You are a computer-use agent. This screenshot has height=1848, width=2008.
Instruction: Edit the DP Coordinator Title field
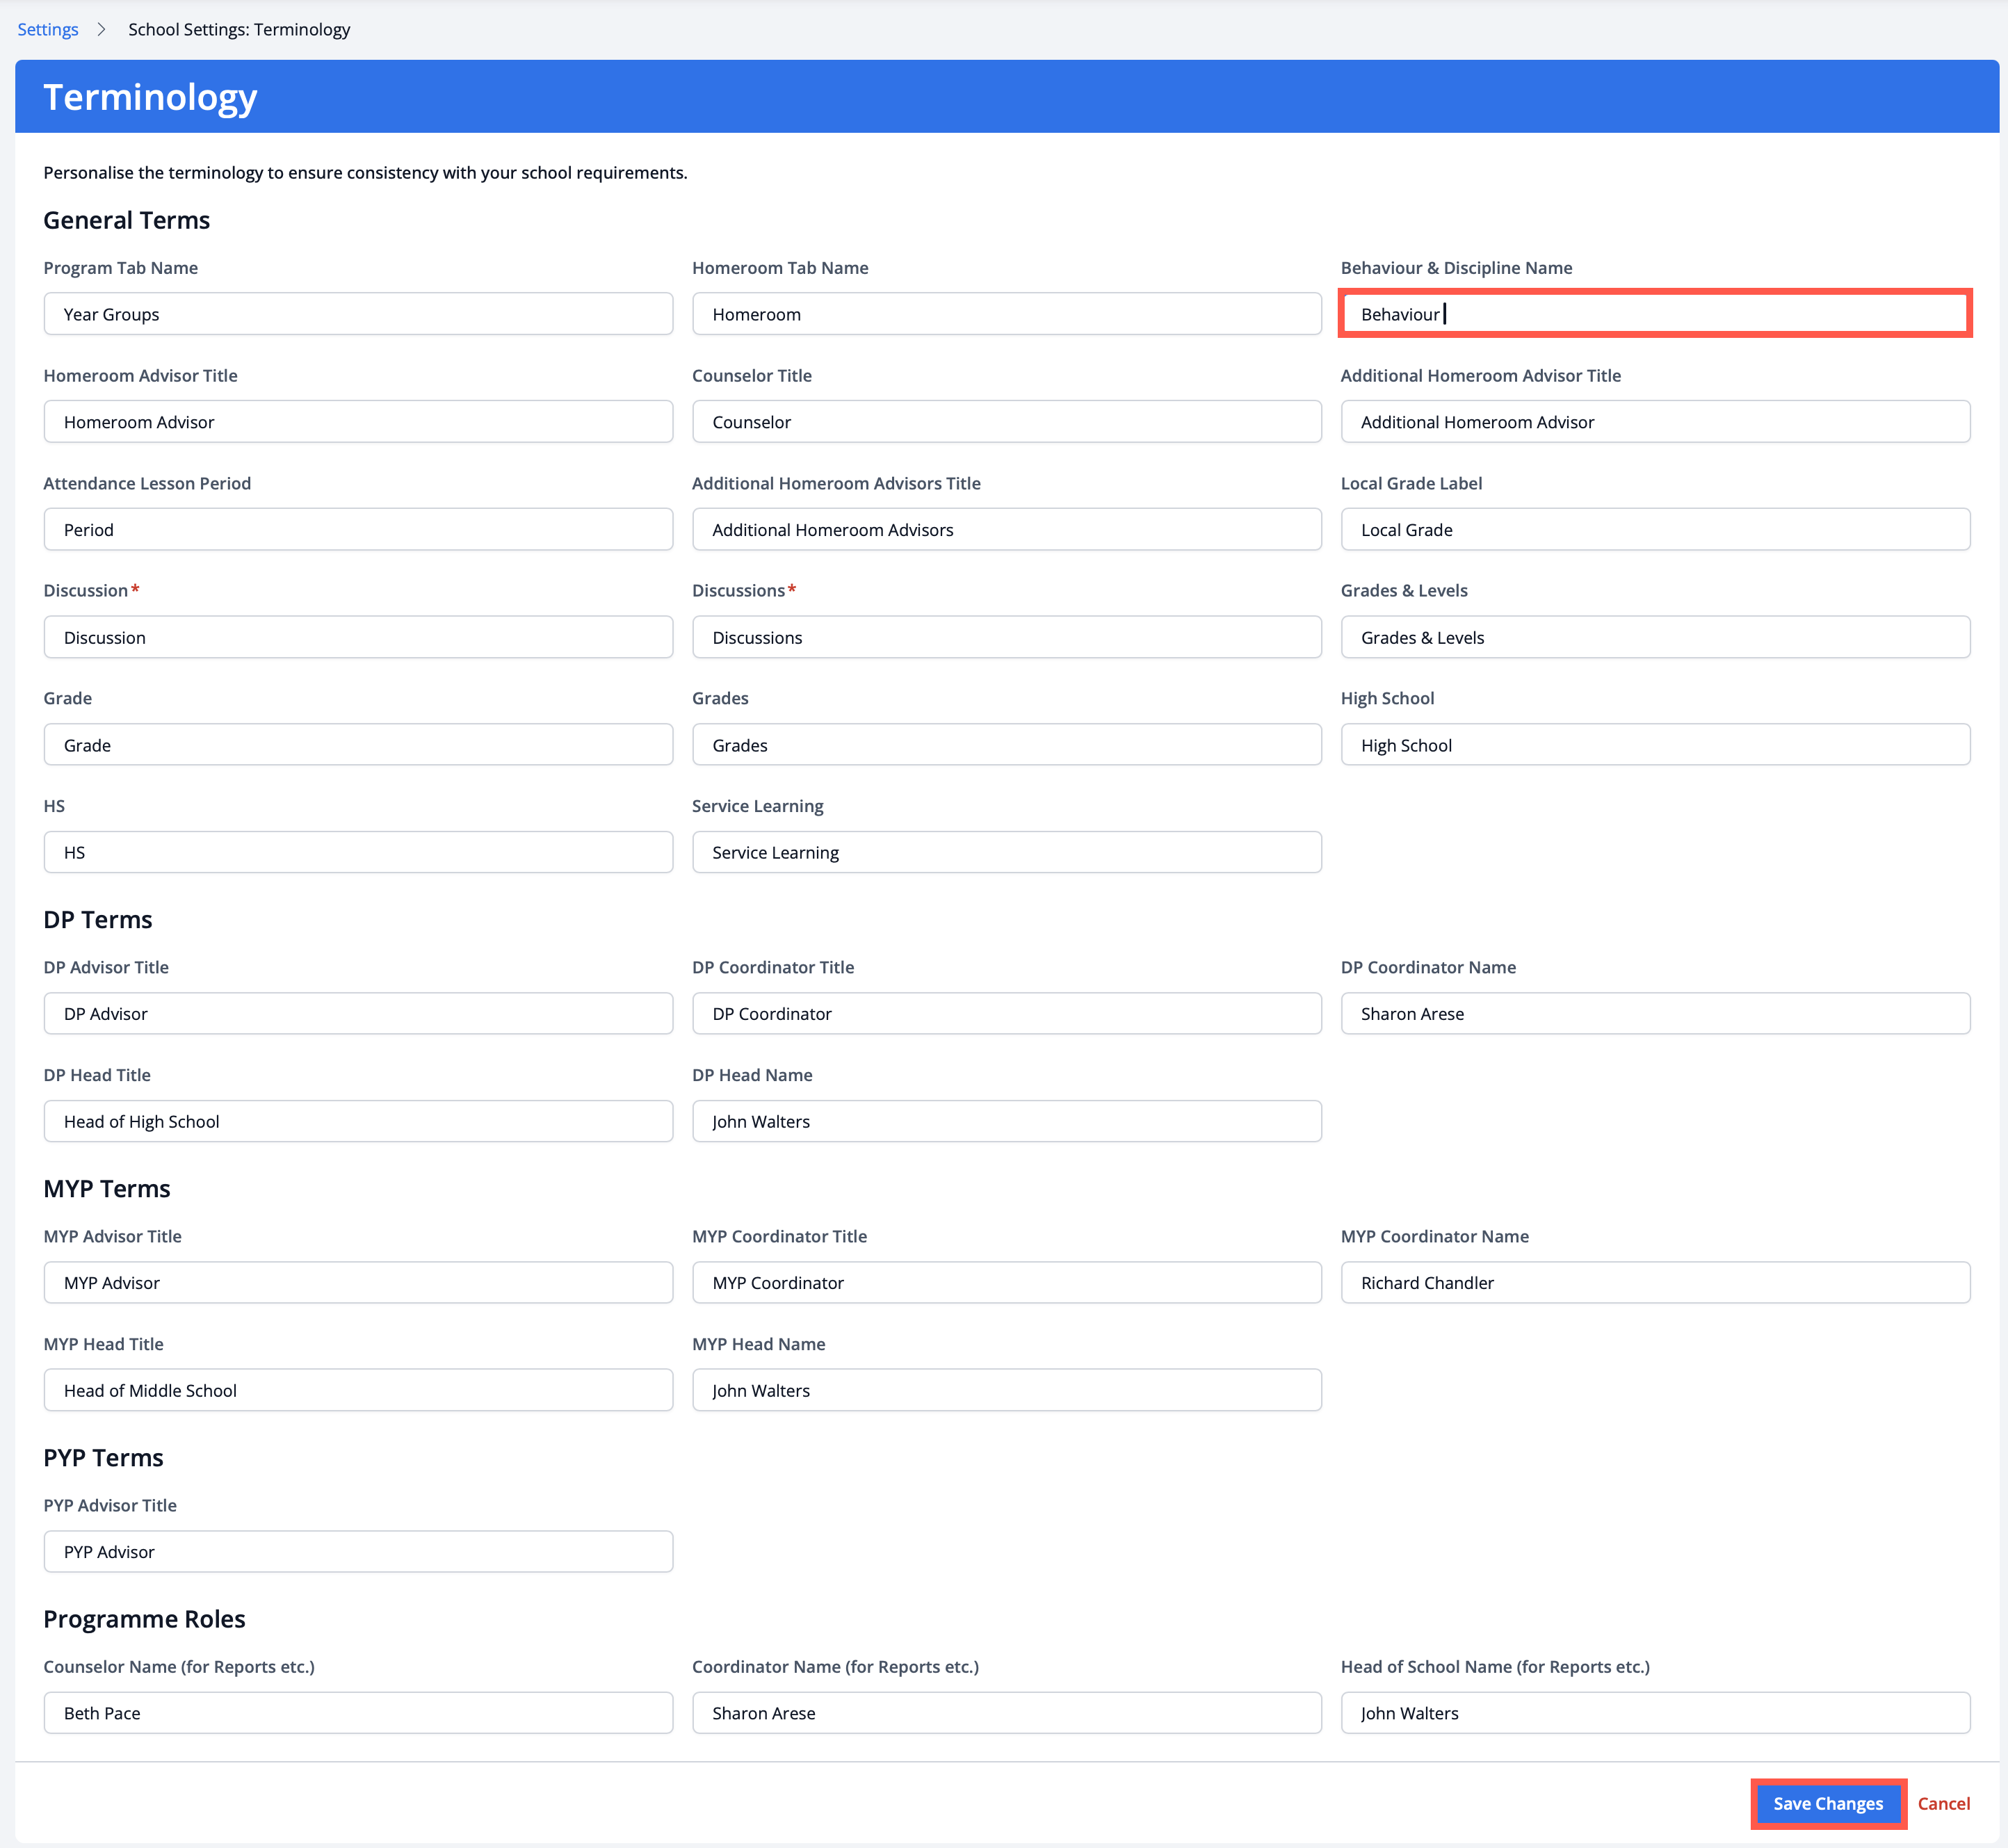pos(1007,1014)
